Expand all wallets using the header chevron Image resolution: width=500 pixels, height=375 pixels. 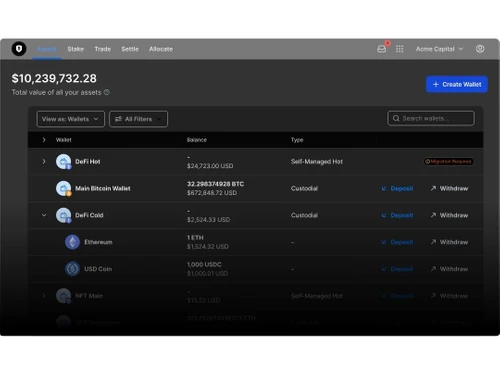click(x=44, y=140)
